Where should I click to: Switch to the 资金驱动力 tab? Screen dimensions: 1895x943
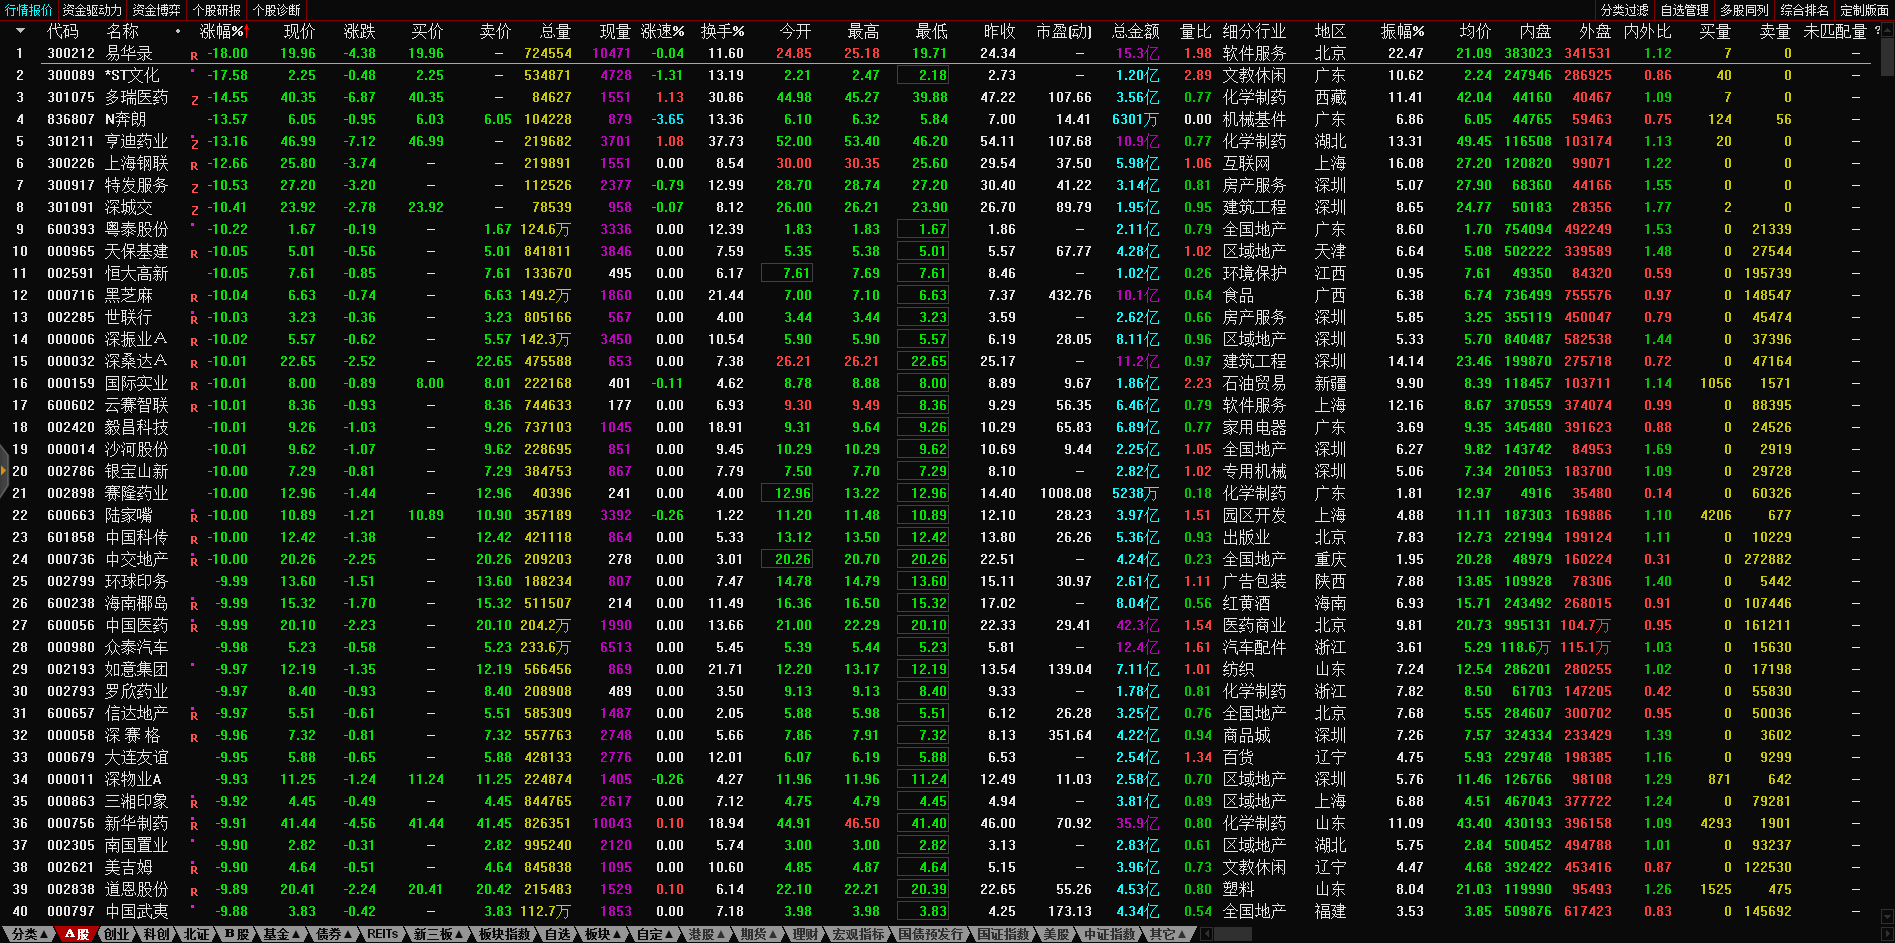point(92,10)
